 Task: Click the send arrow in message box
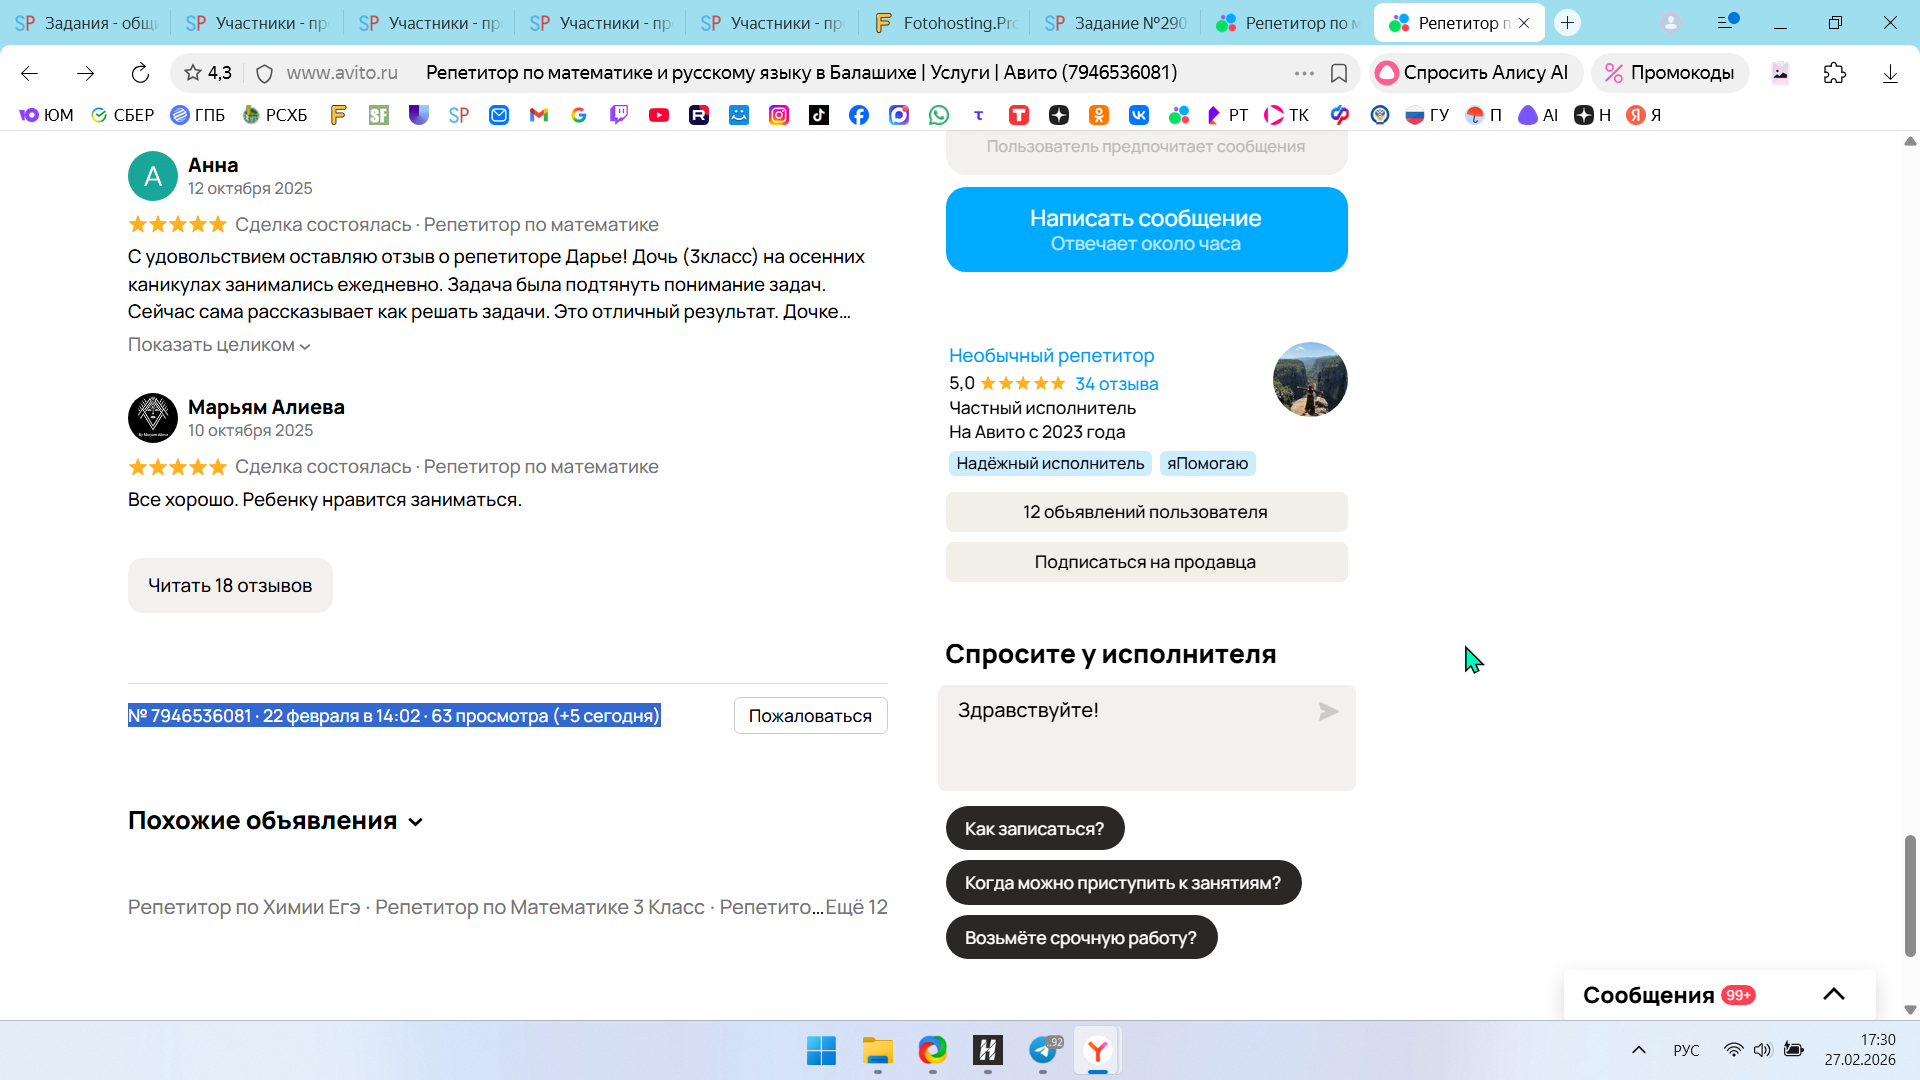point(1328,712)
